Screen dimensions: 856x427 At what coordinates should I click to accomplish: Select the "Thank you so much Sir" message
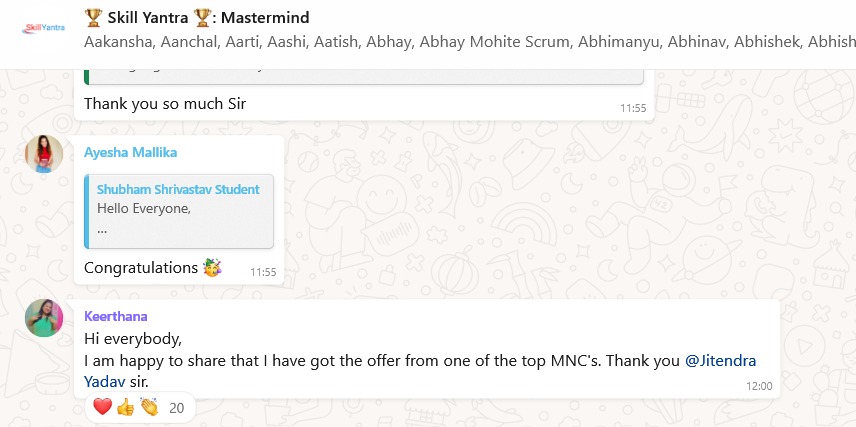[x=165, y=103]
